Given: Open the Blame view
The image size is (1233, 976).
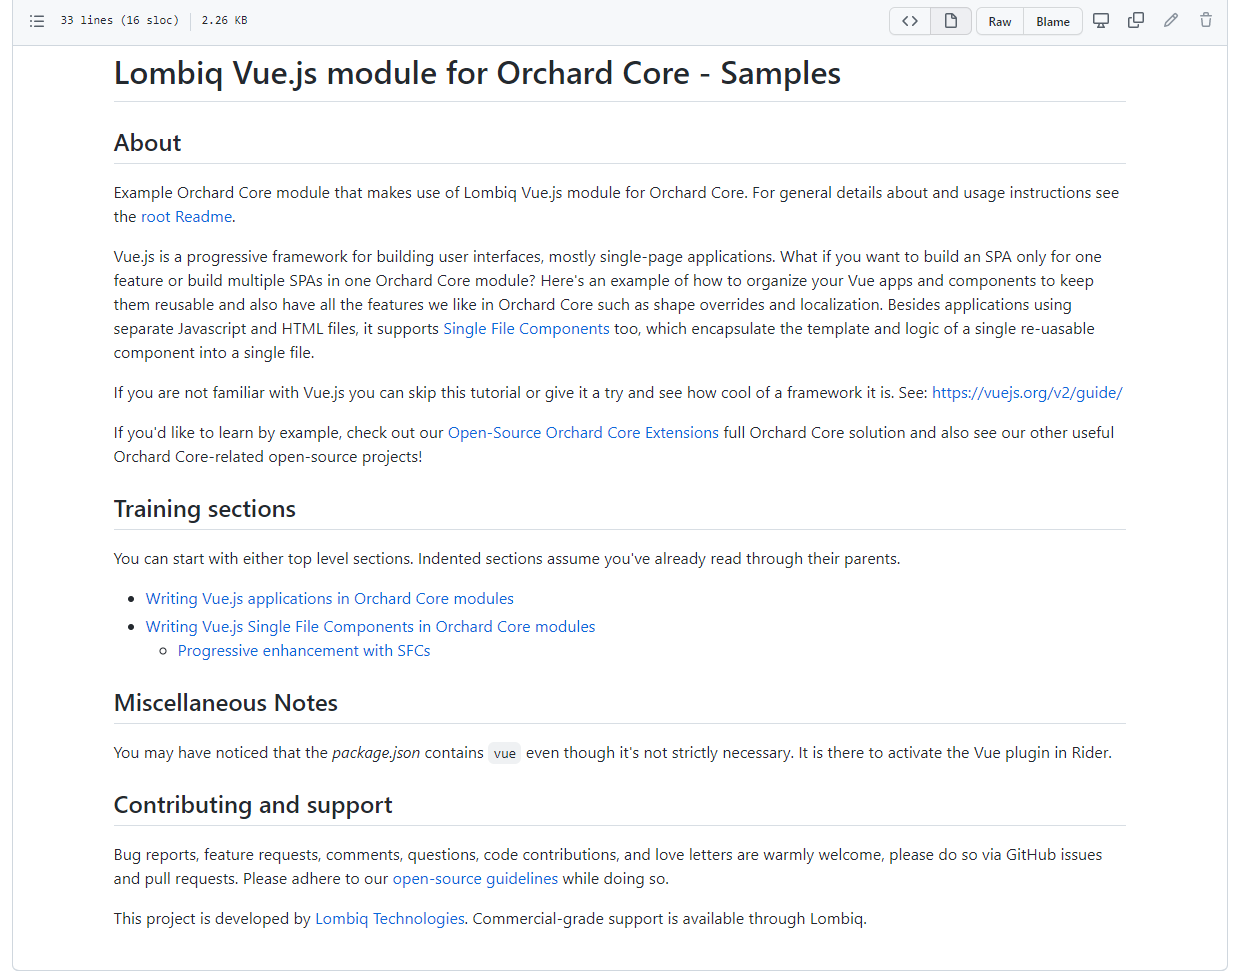Looking at the screenshot, I should click(x=1053, y=21).
